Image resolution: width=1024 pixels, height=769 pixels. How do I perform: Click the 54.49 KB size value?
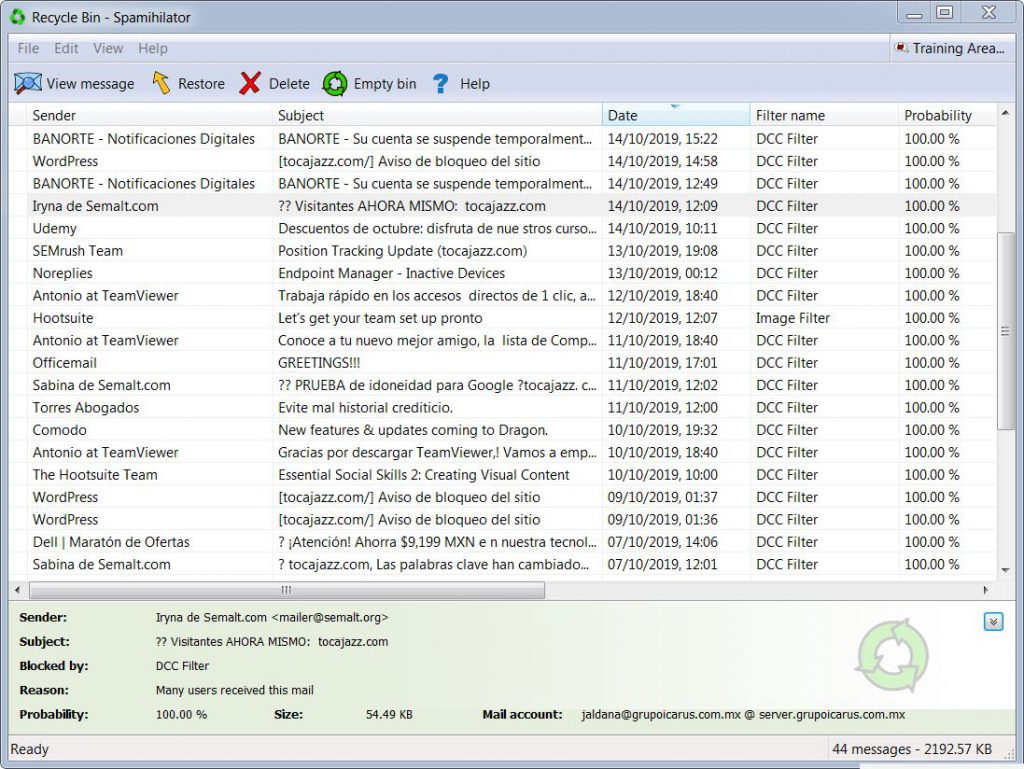[x=389, y=715]
